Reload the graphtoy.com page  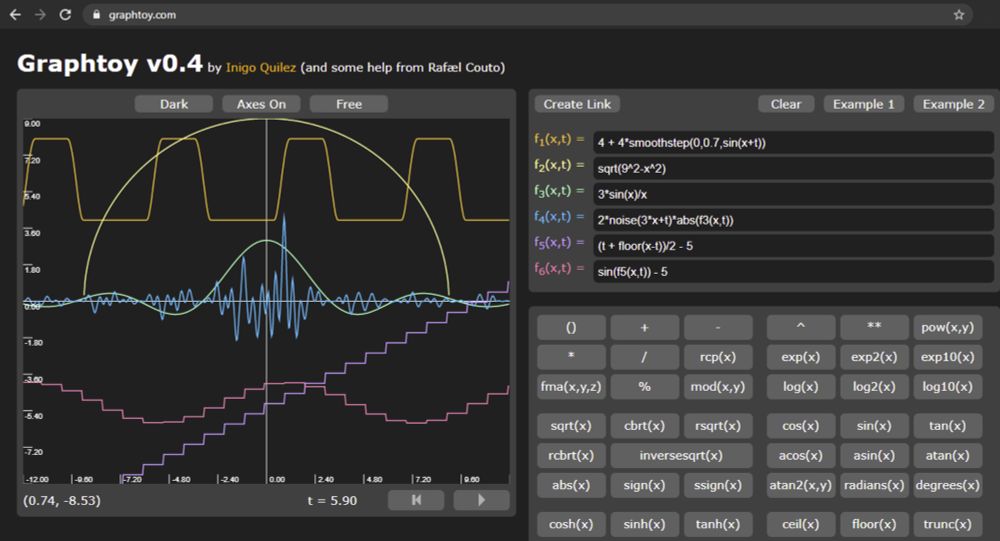[65, 15]
